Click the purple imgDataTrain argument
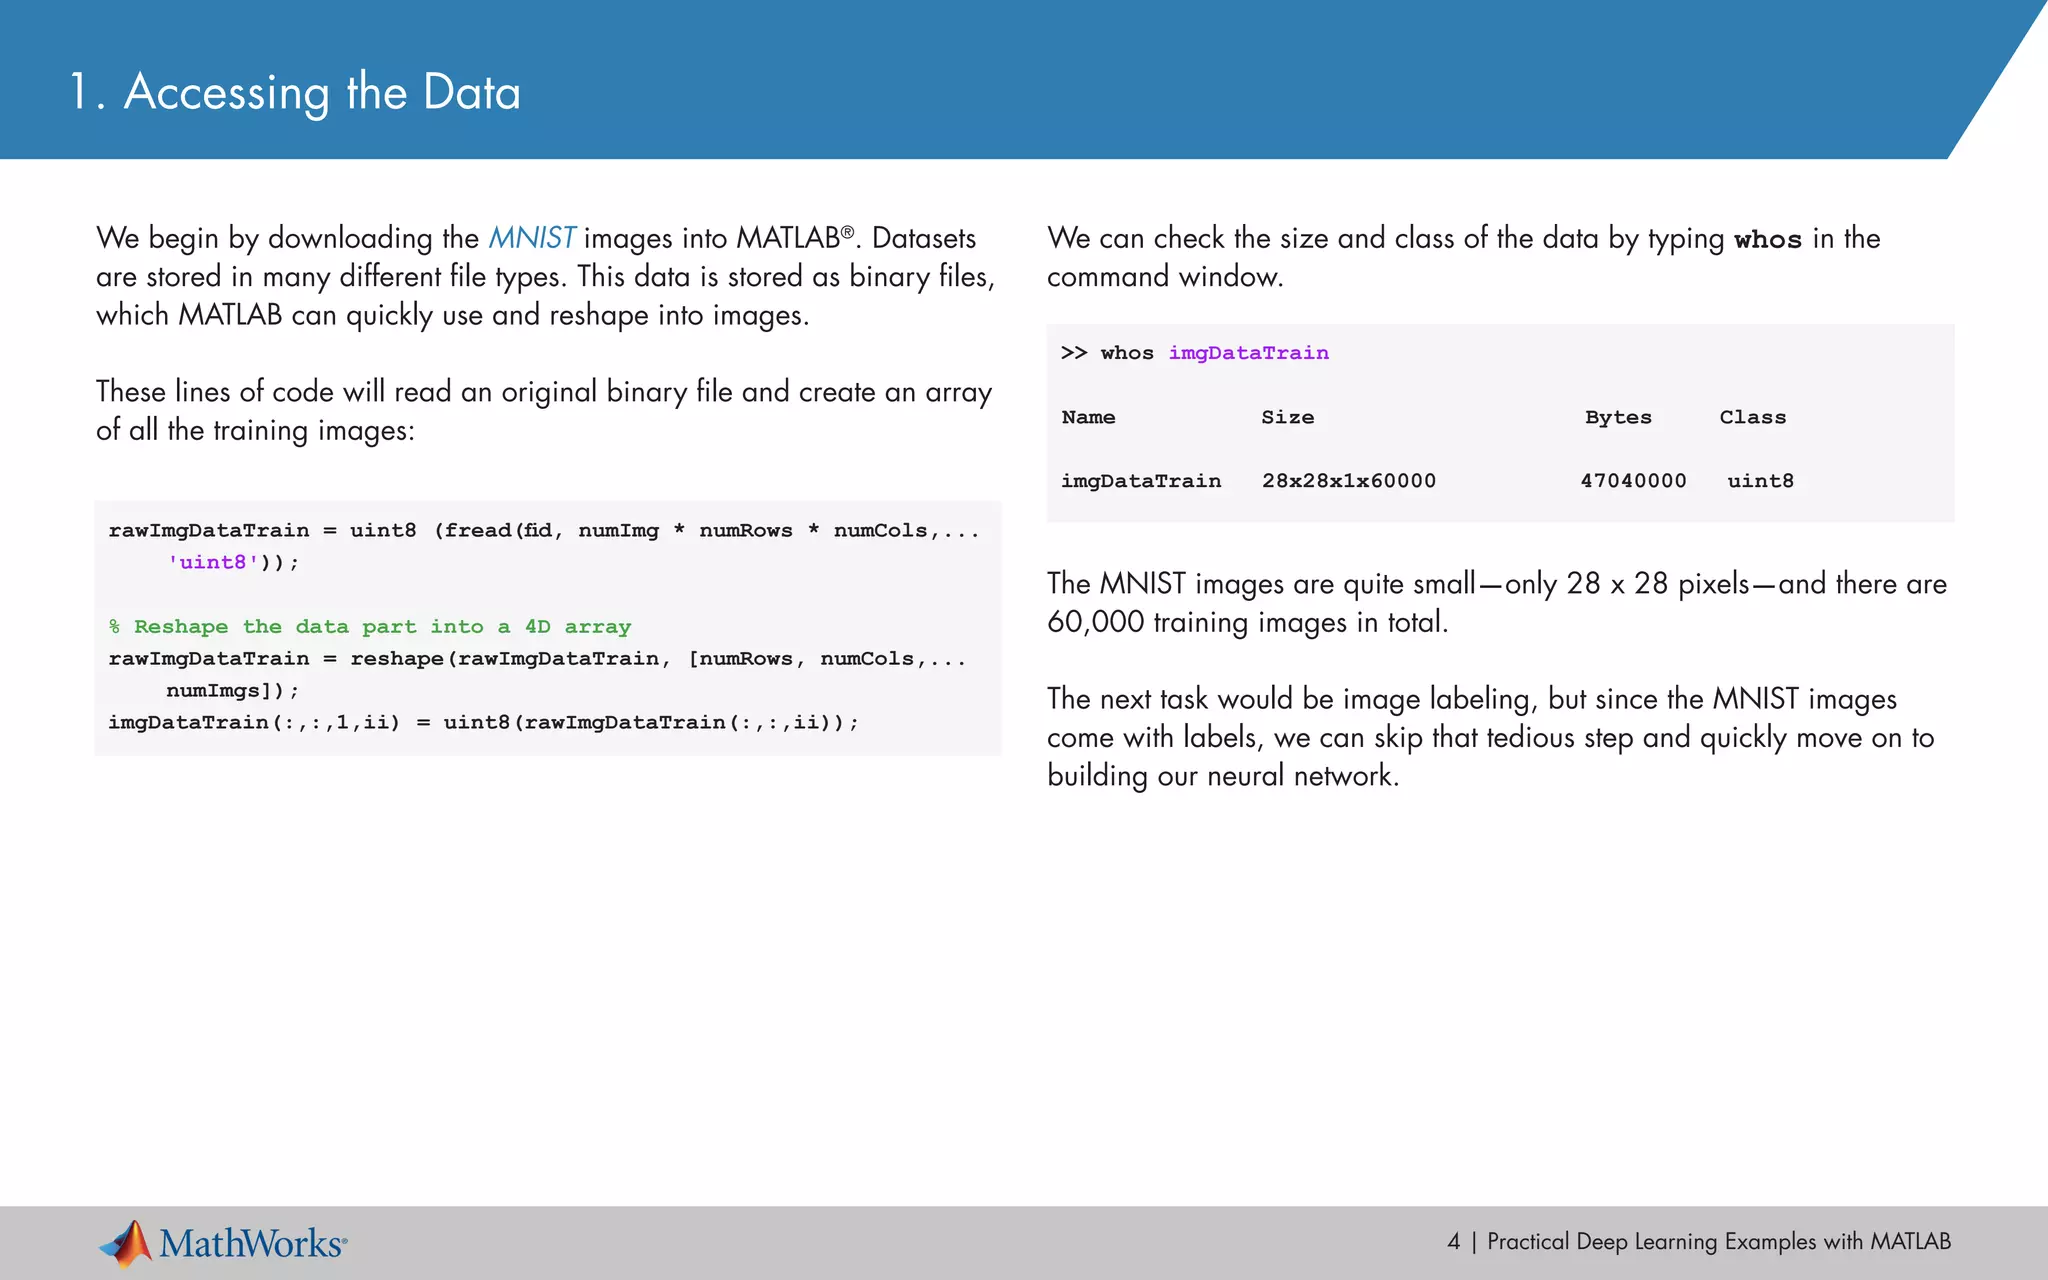 click(x=1248, y=353)
